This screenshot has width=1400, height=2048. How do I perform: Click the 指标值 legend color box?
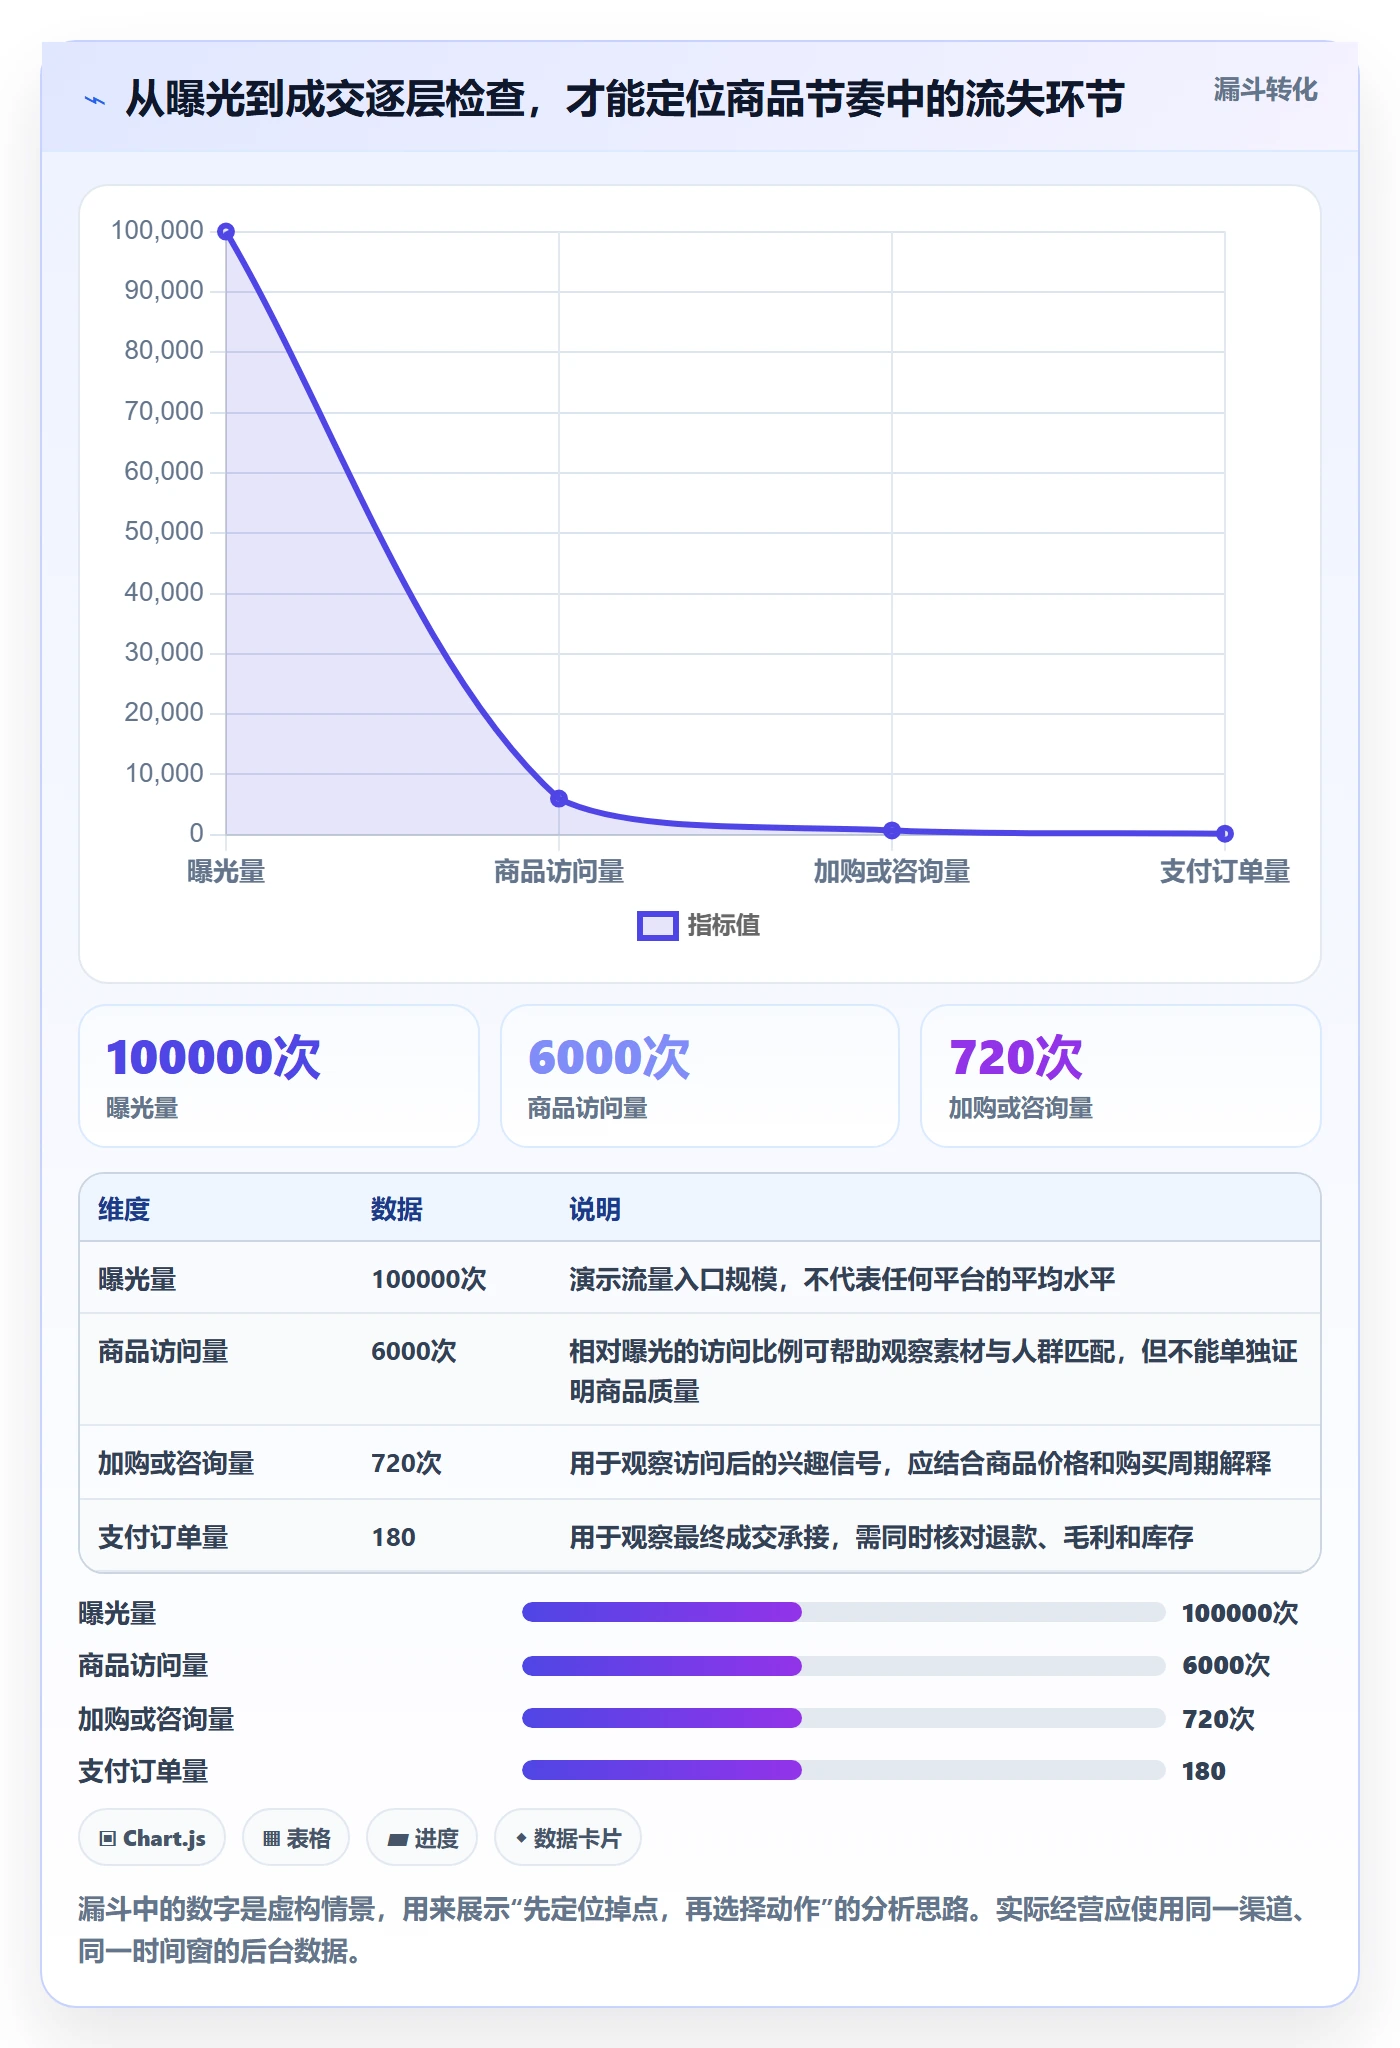click(658, 925)
